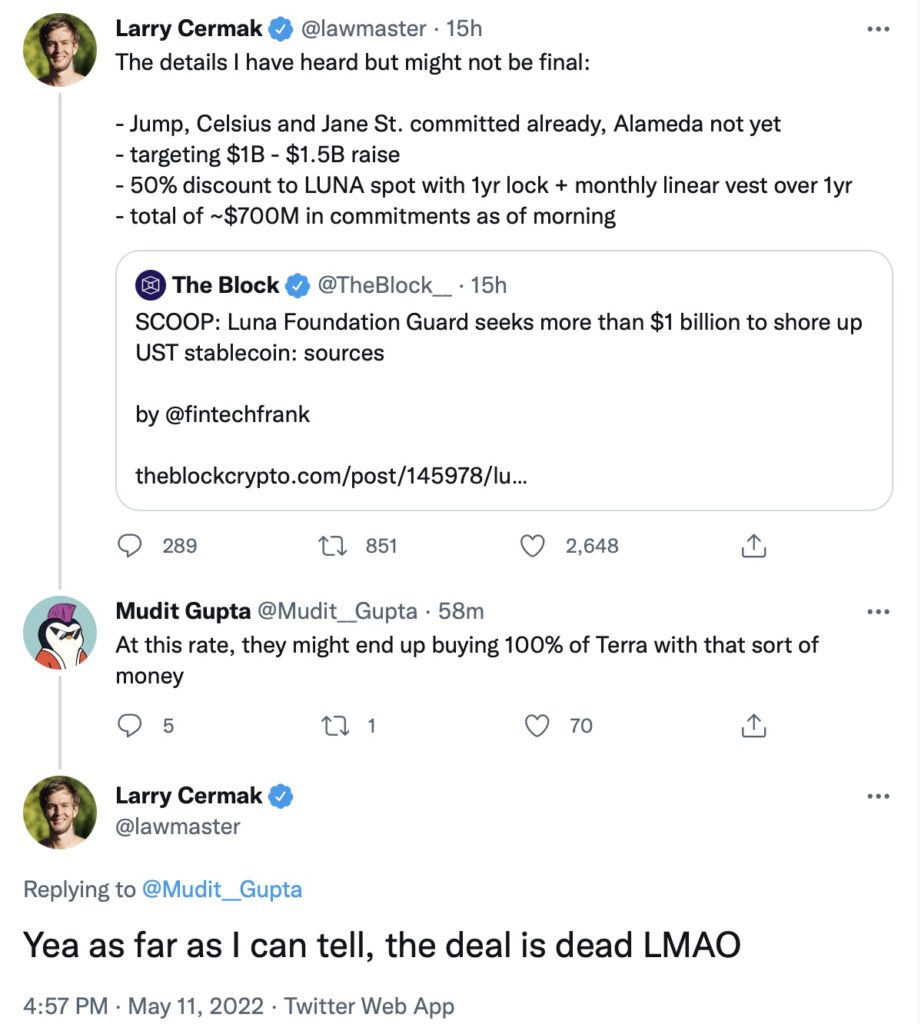The height and width of the screenshot is (1024, 921).
Task: Reply to Larry Cermak's first tweet
Action: pyautogui.click(x=131, y=545)
